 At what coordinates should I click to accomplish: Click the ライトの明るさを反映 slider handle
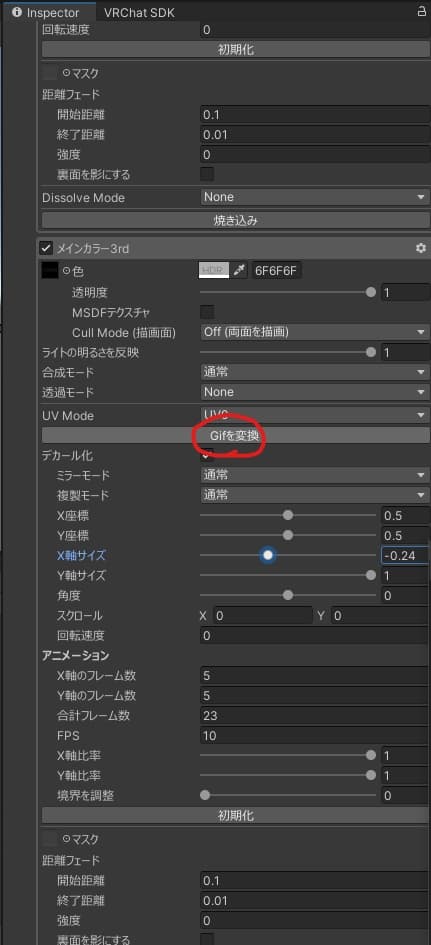point(371,352)
